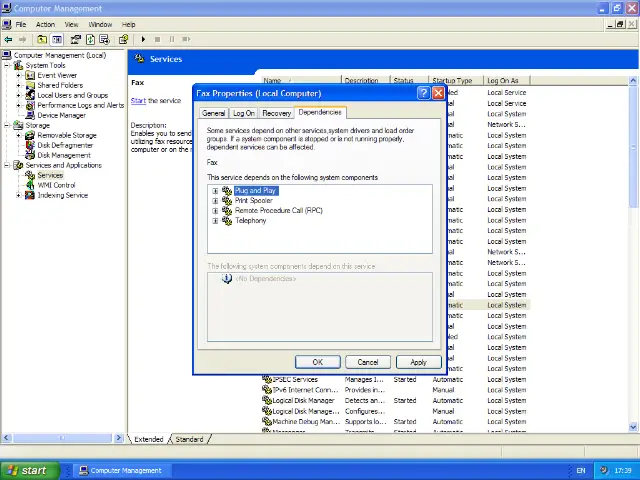
Task: Click the Telephony gear icon
Action: [227, 220]
